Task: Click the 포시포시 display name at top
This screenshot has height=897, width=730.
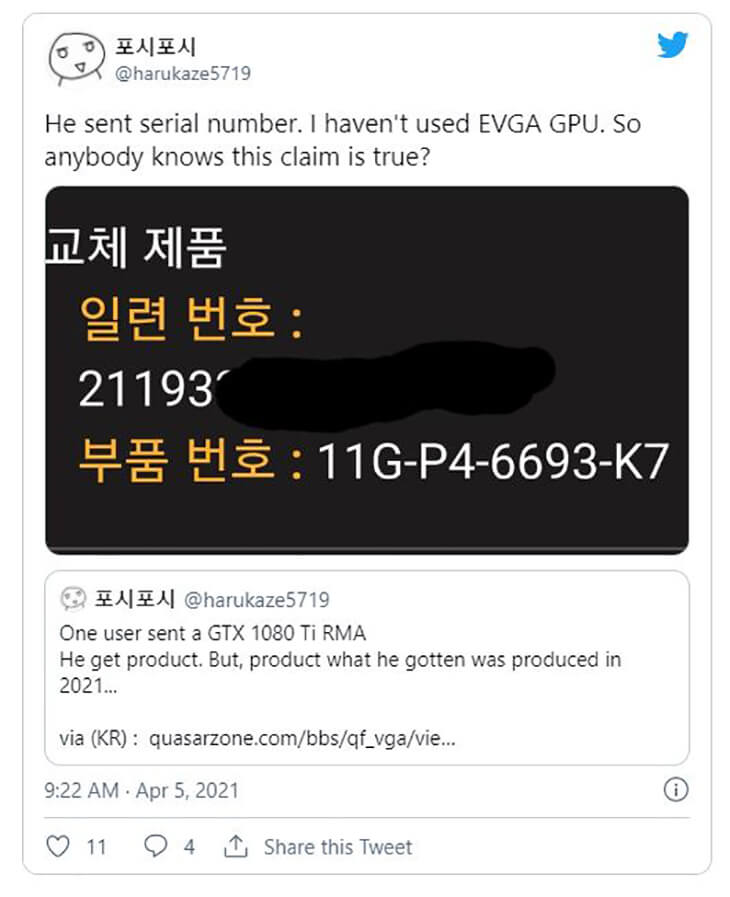Action: coord(156,46)
